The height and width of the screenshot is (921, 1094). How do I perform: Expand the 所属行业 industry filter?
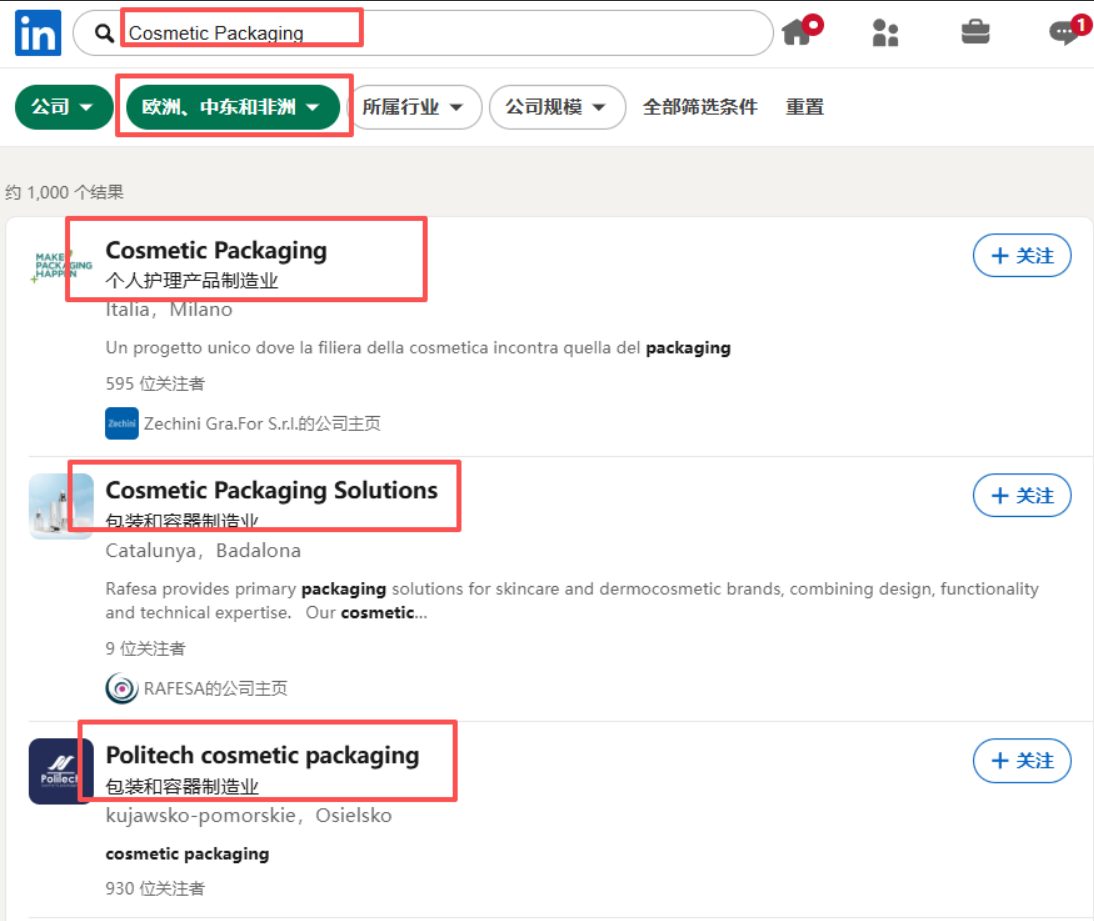414,107
